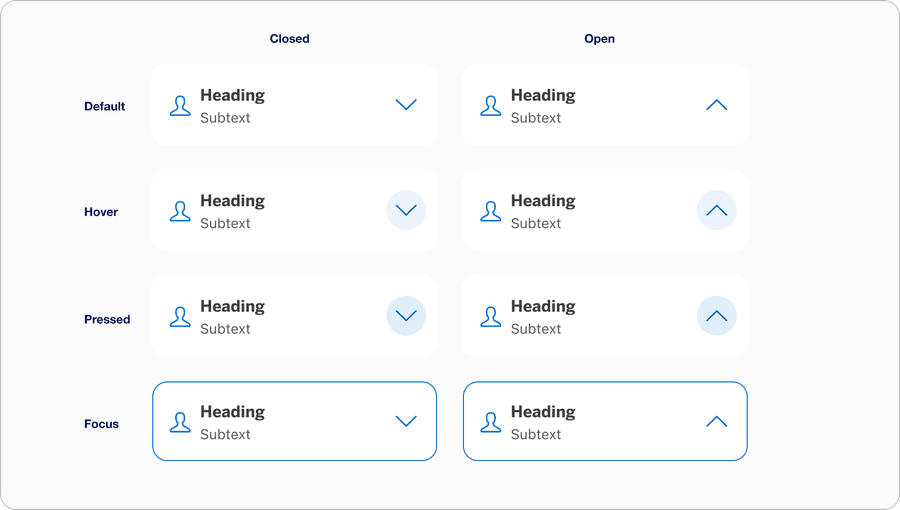Click person icon in Pressed Closed card
The image size is (900, 510).
pos(180,317)
